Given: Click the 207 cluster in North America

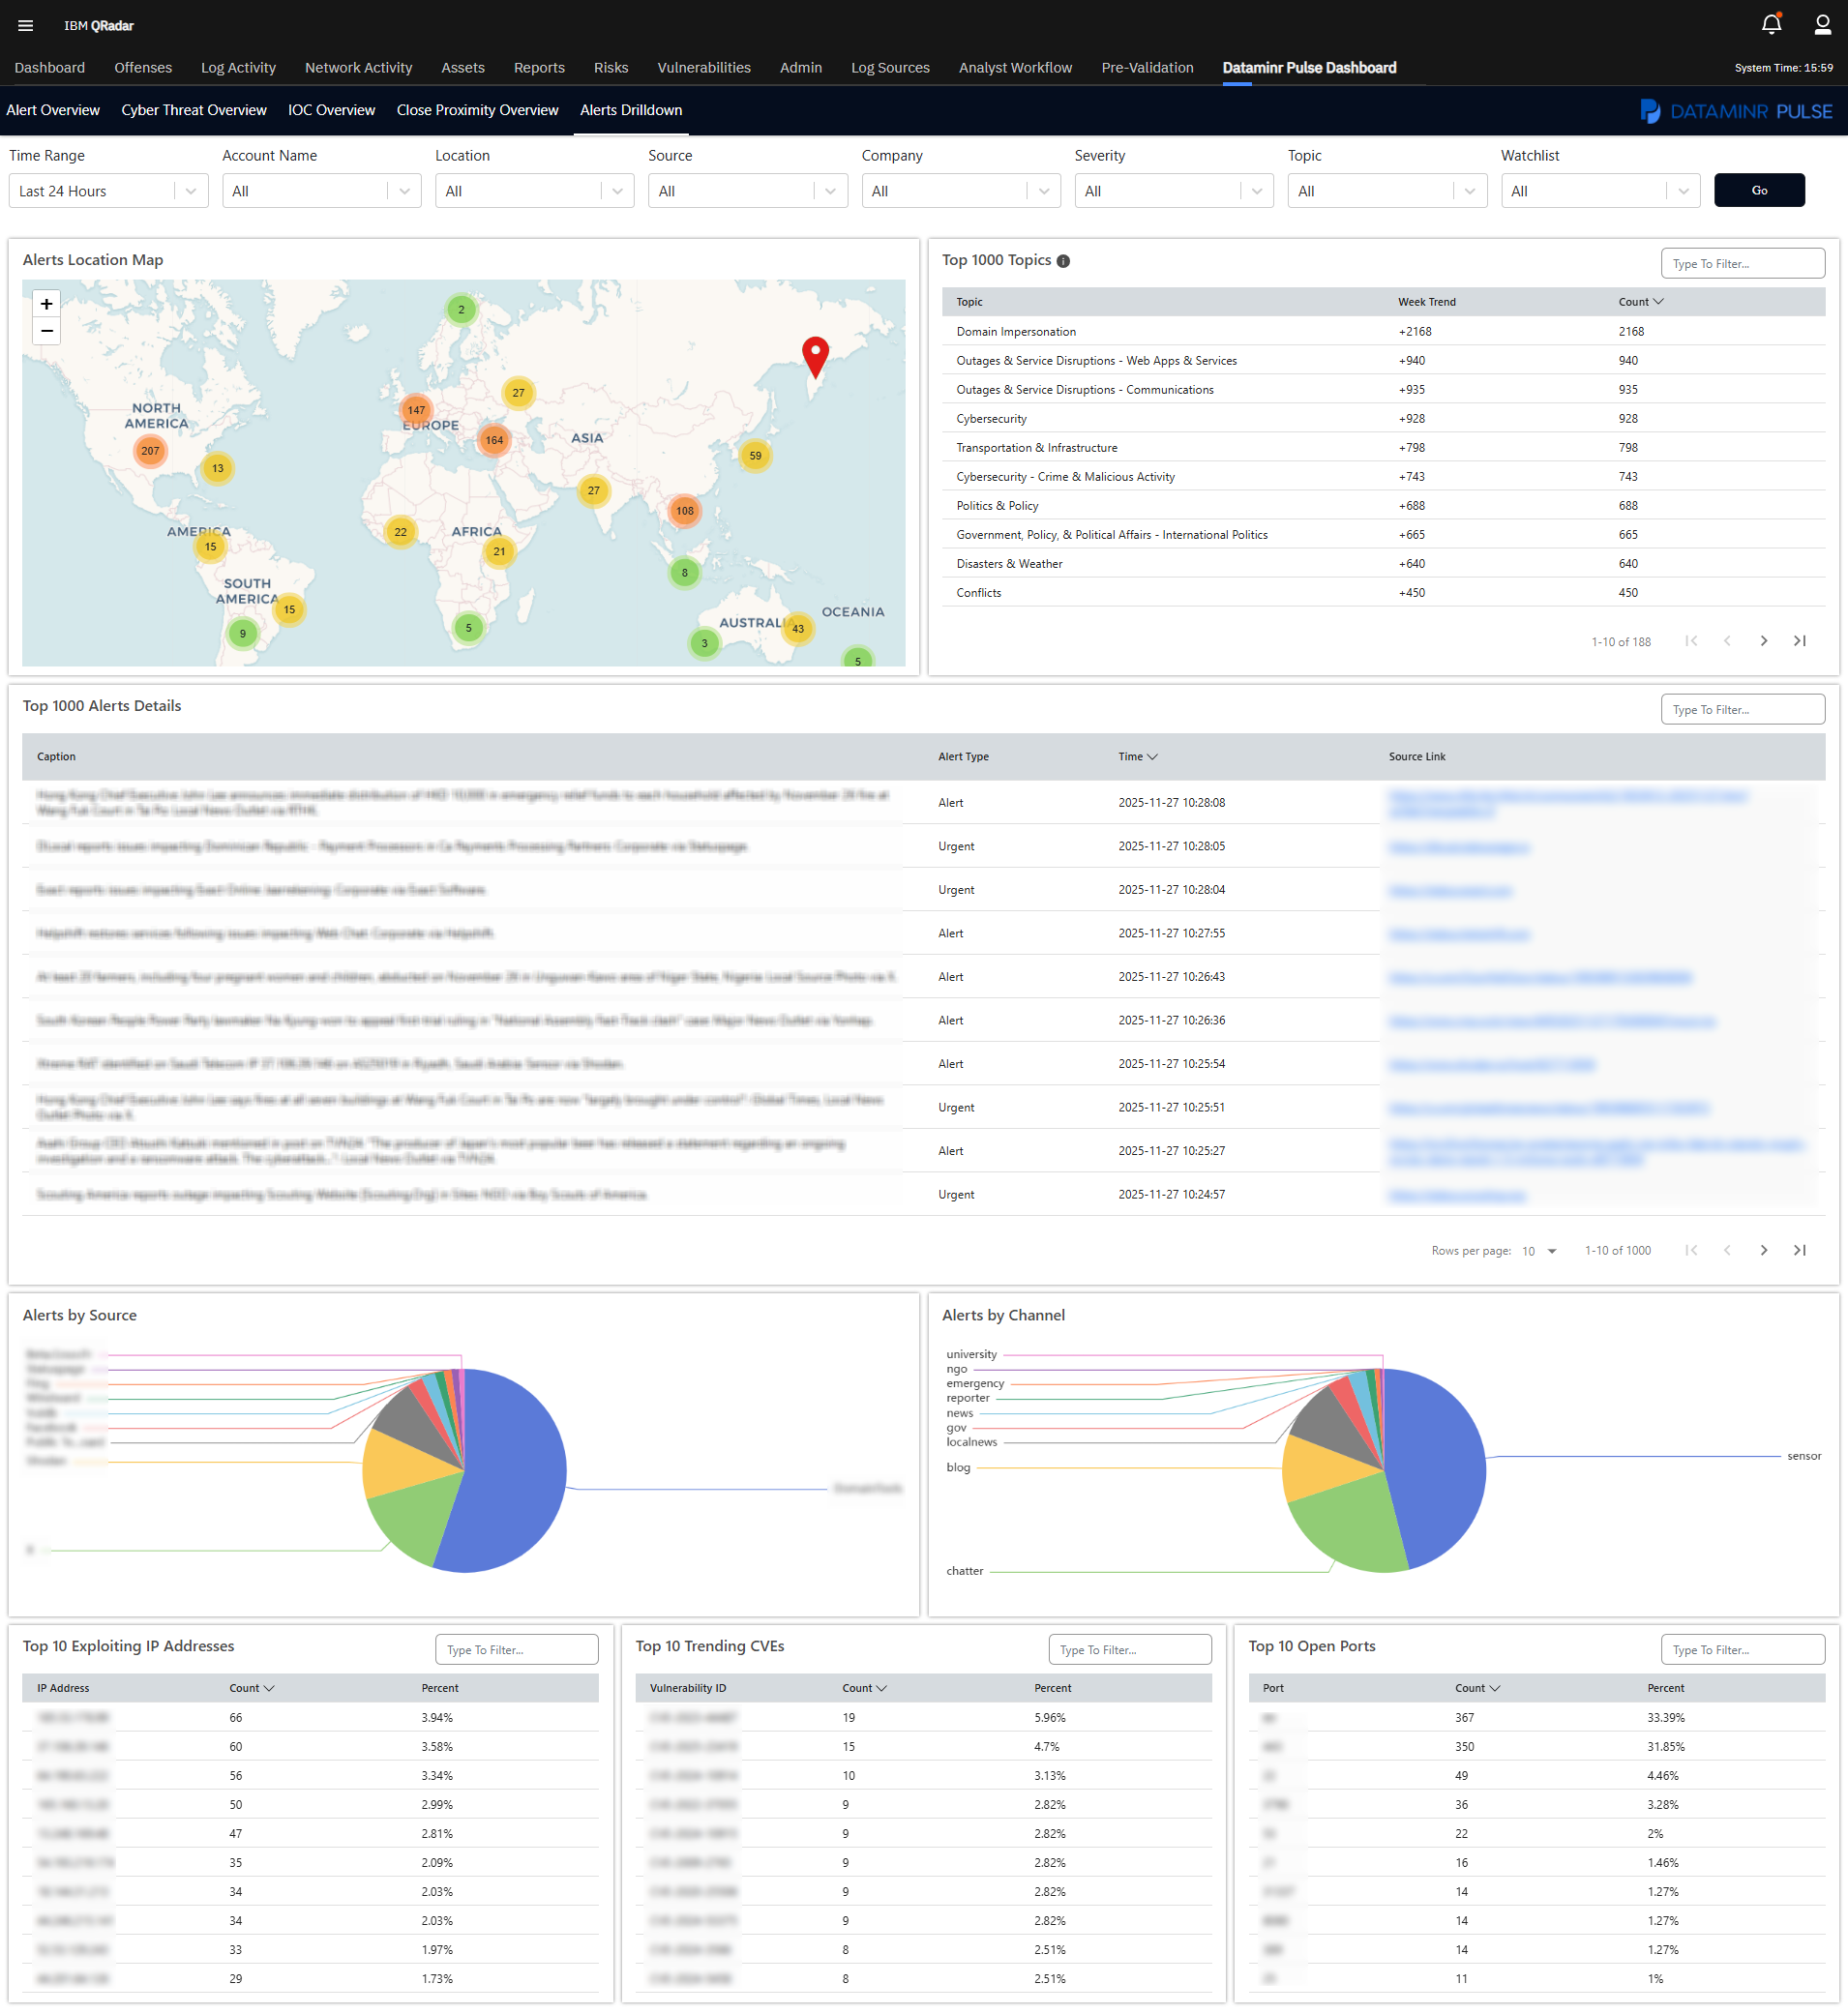Looking at the screenshot, I should coord(150,451).
